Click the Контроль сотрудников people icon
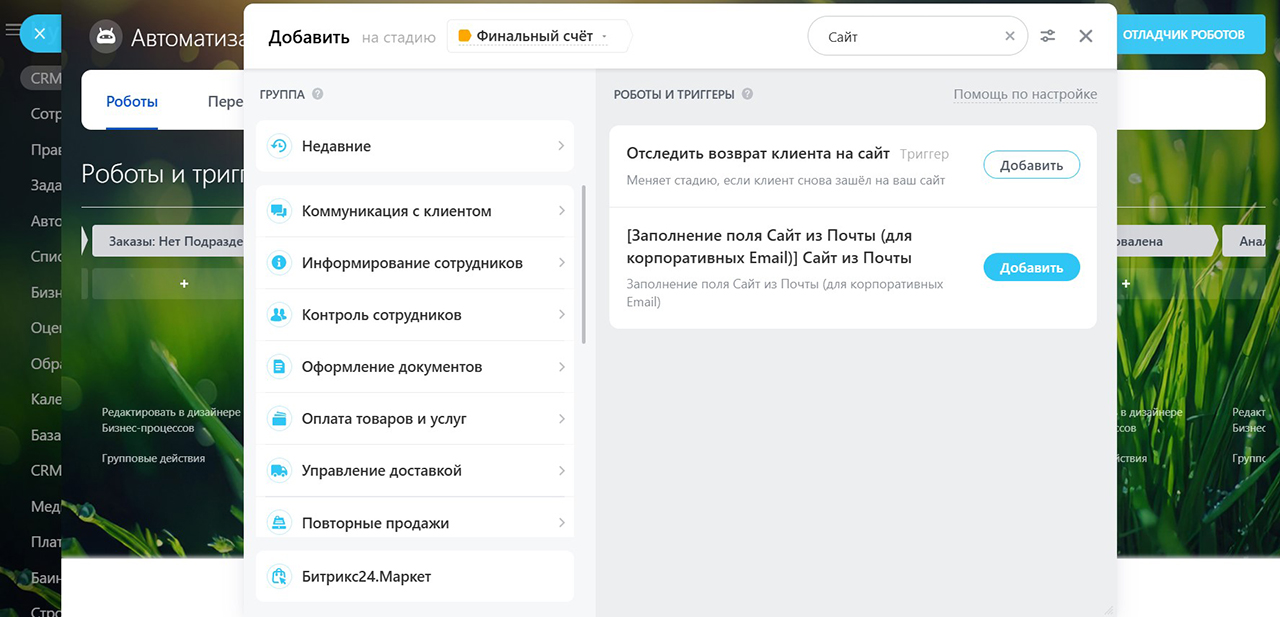 [279, 315]
